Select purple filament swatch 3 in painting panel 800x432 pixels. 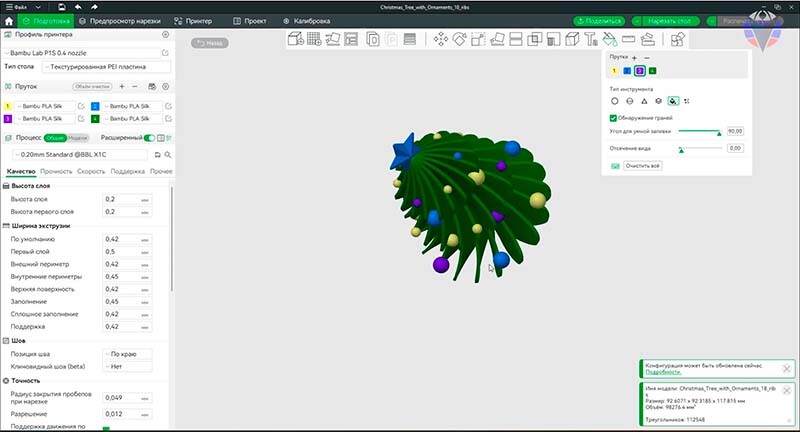point(640,71)
